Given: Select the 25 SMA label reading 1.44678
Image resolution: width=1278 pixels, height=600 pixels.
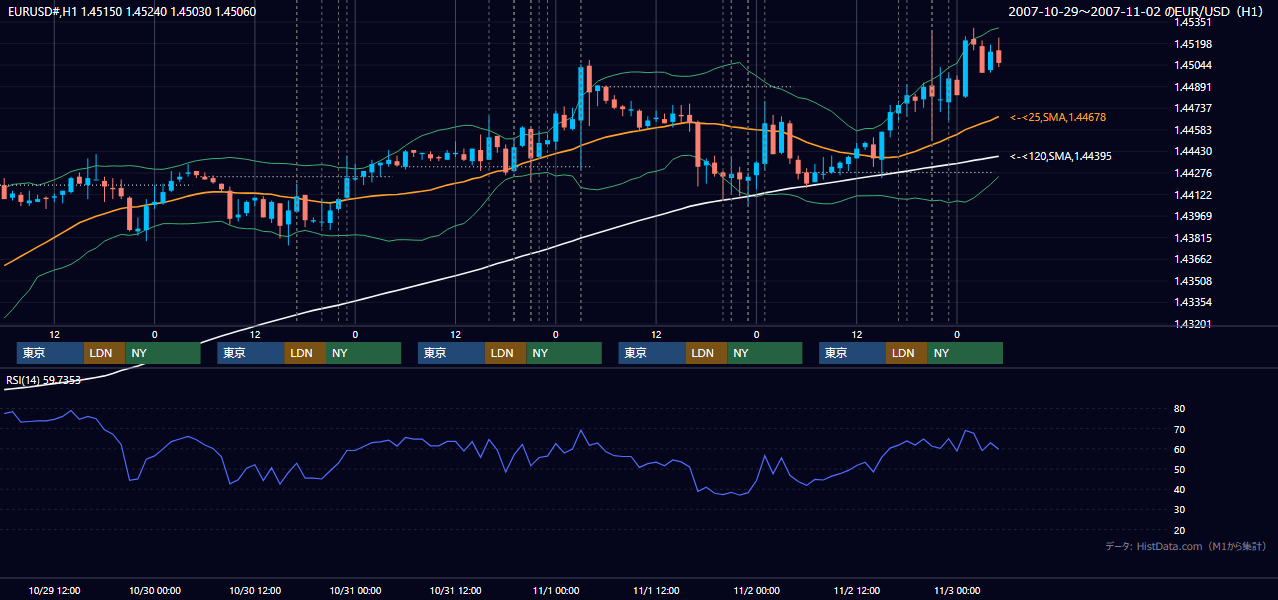Looking at the screenshot, I should (1058, 118).
